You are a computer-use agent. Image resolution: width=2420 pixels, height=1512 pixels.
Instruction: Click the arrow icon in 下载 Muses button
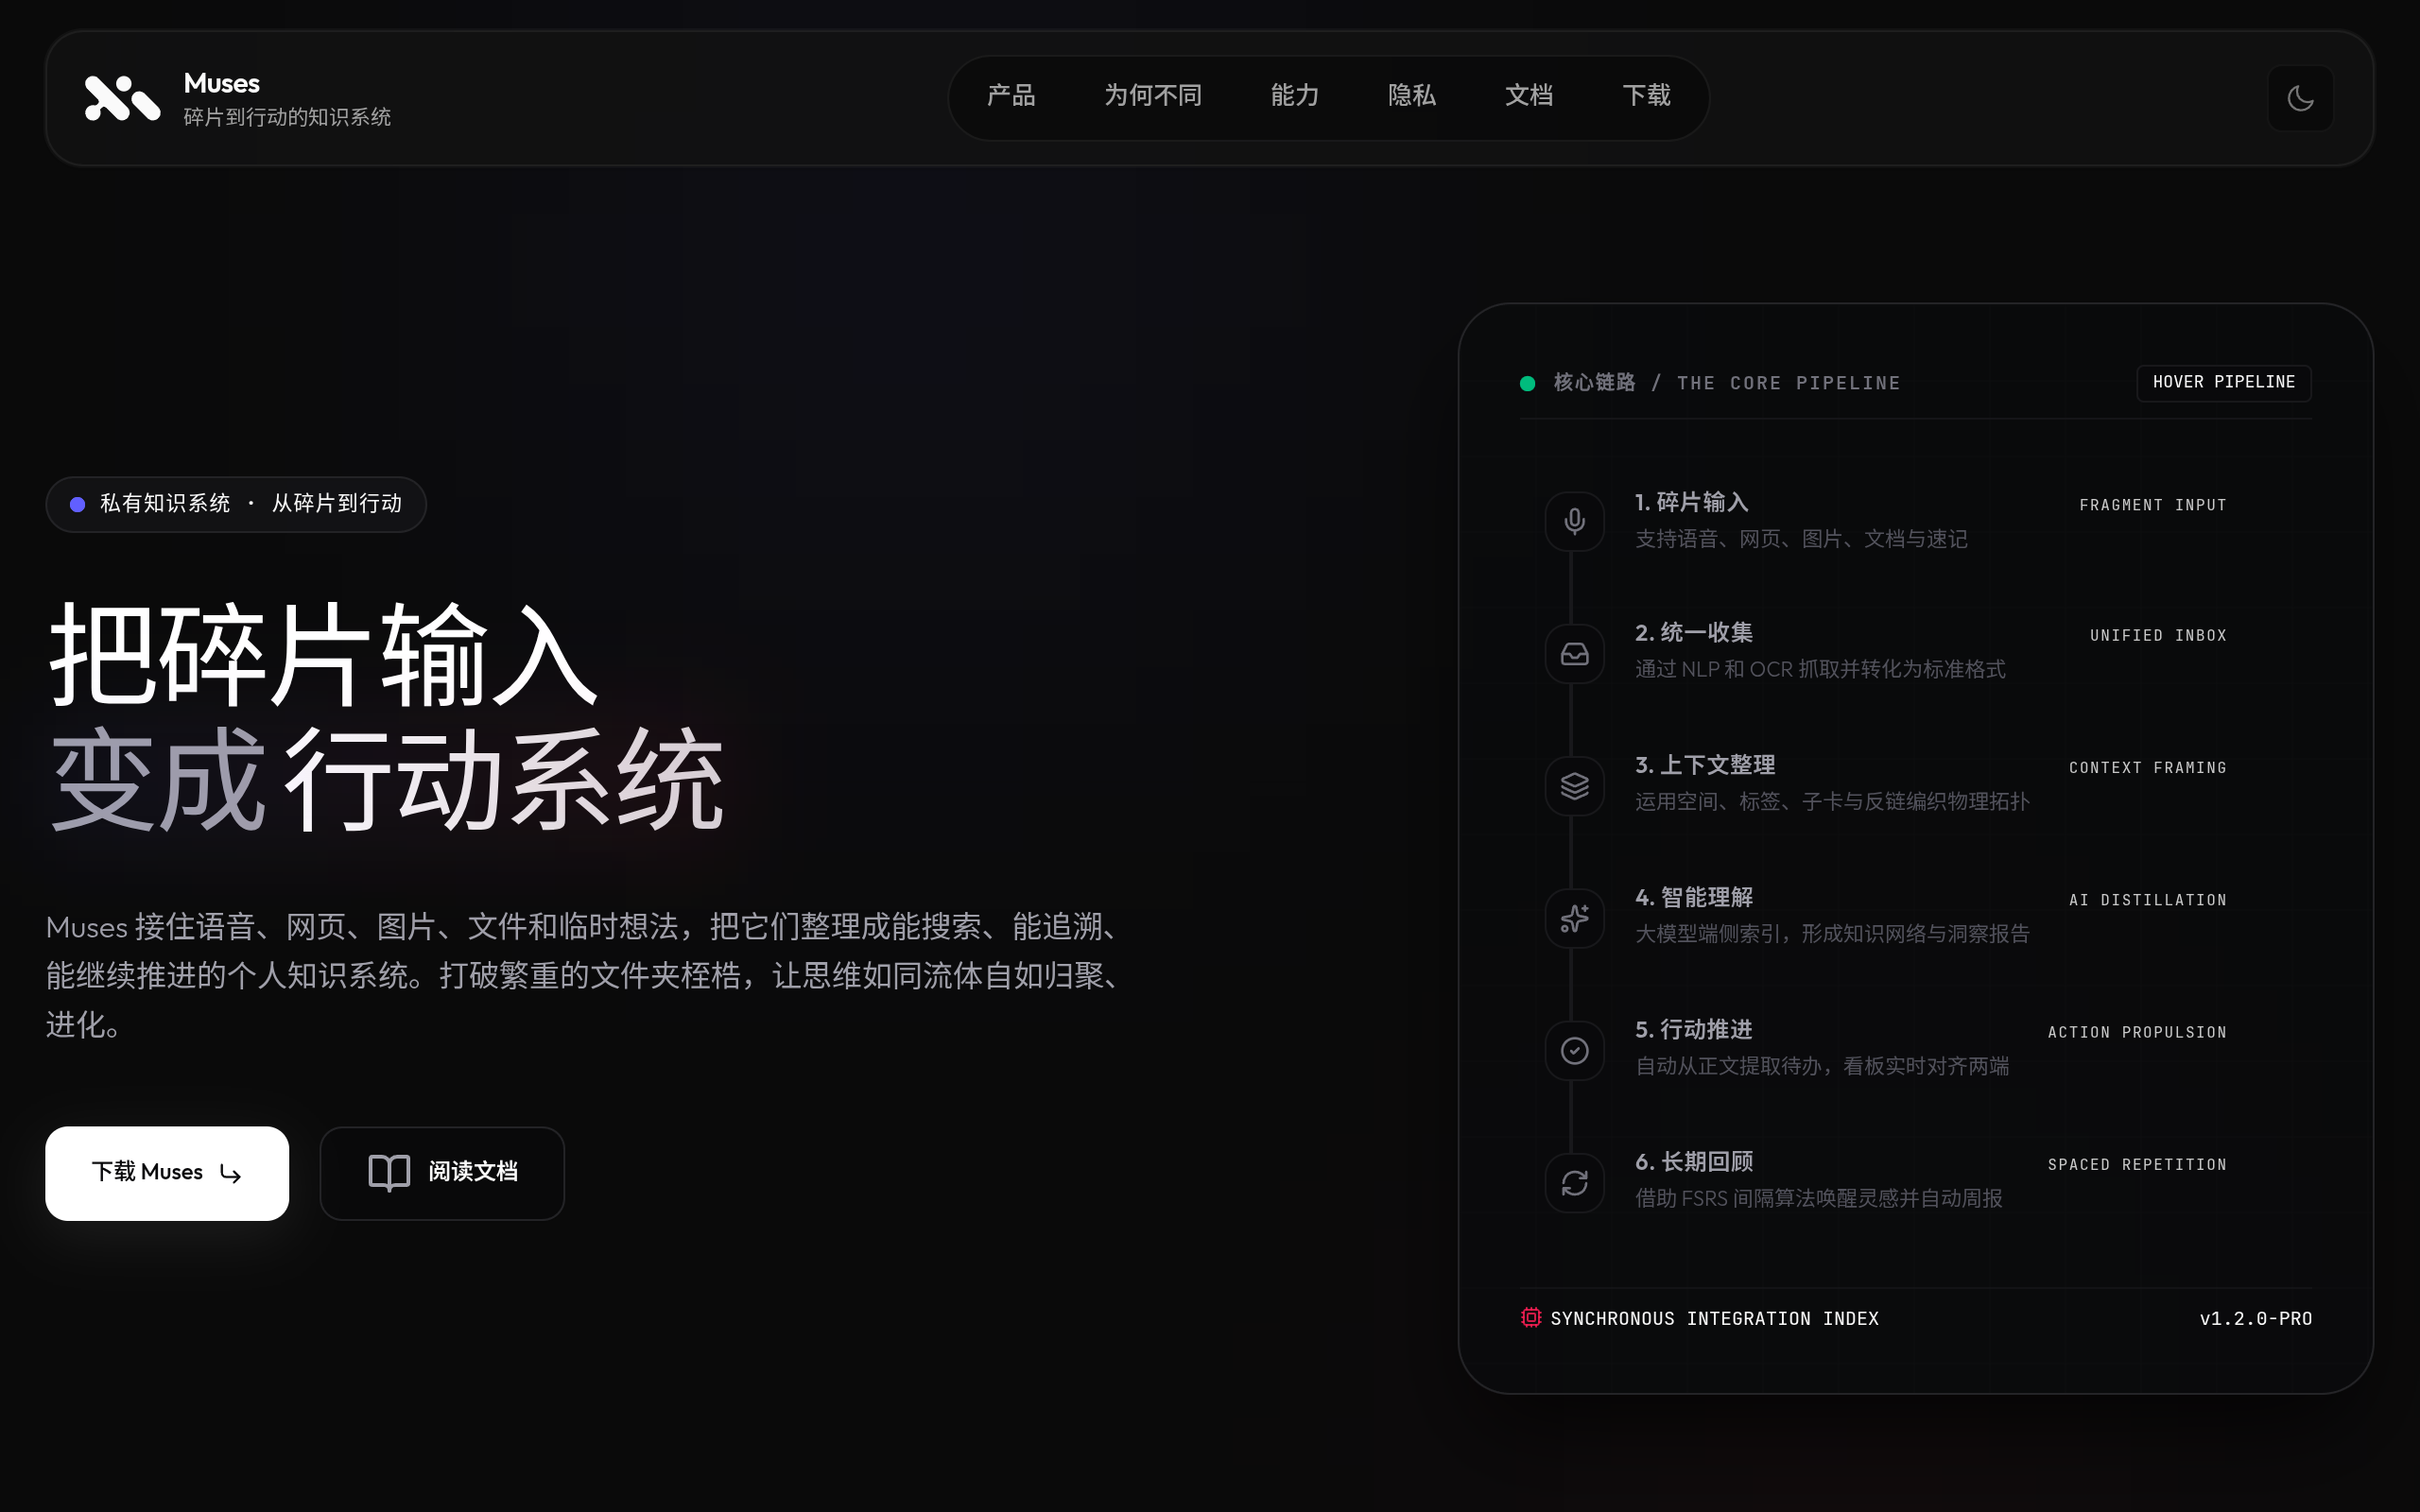pyautogui.click(x=230, y=1173)
